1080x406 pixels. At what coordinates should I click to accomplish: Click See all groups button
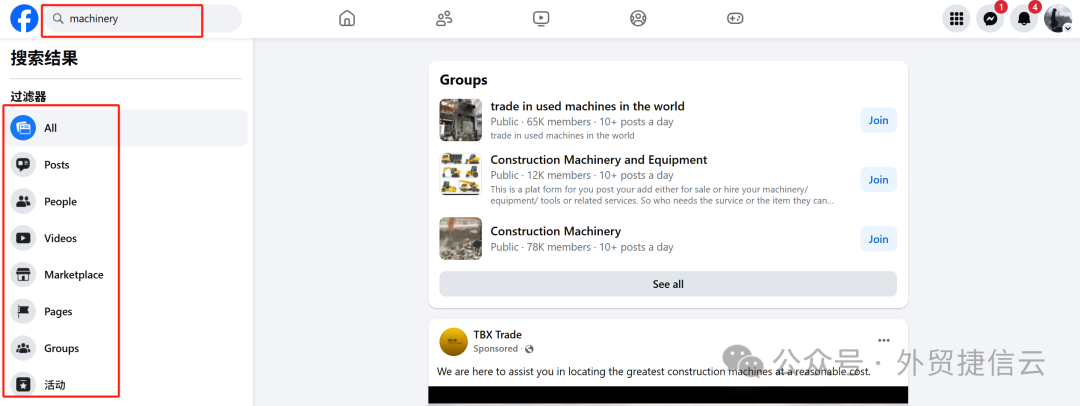coord(668,284)
